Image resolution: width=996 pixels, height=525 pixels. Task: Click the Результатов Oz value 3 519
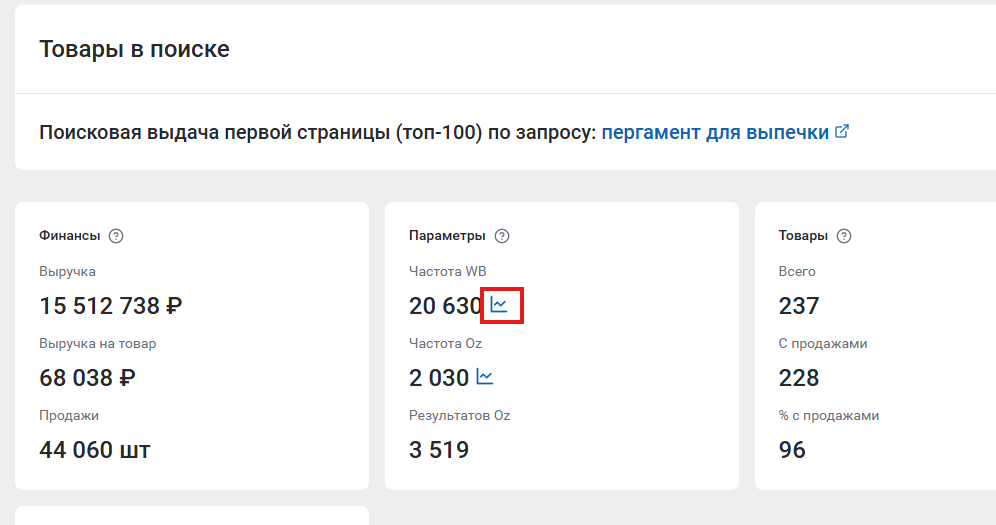tap(439, 449)
